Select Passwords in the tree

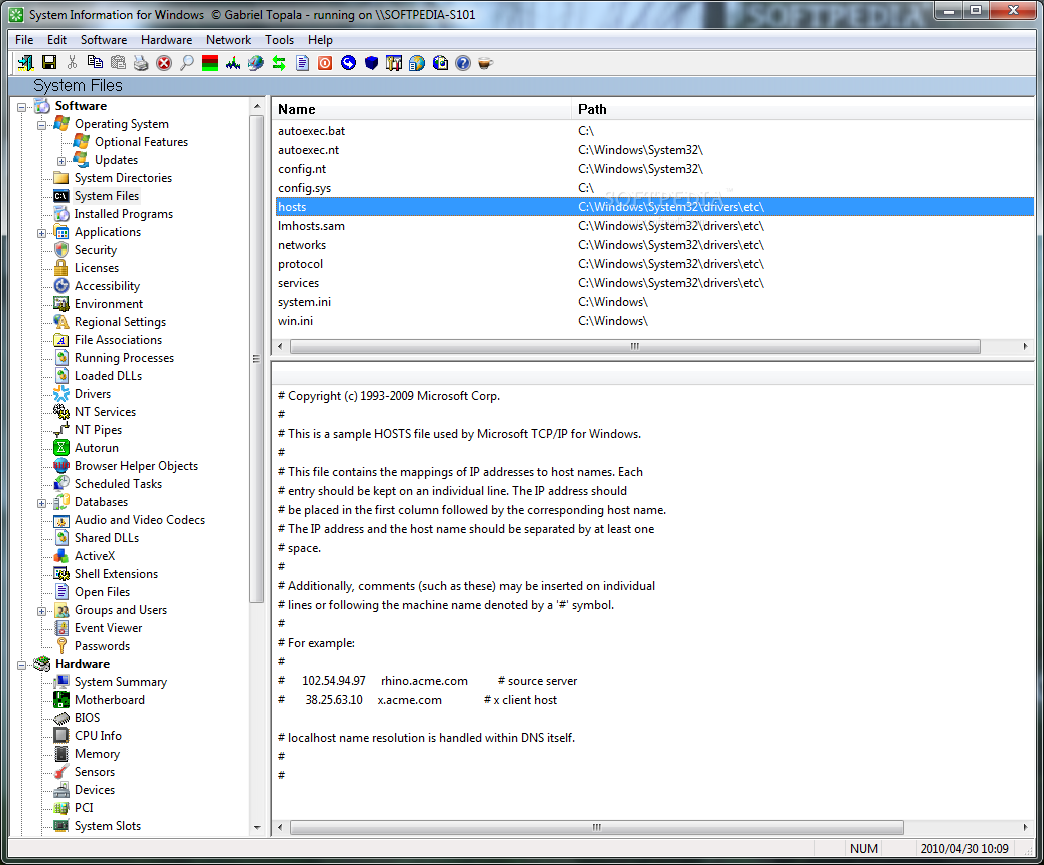pyautogui.click(x=102, y=645)
